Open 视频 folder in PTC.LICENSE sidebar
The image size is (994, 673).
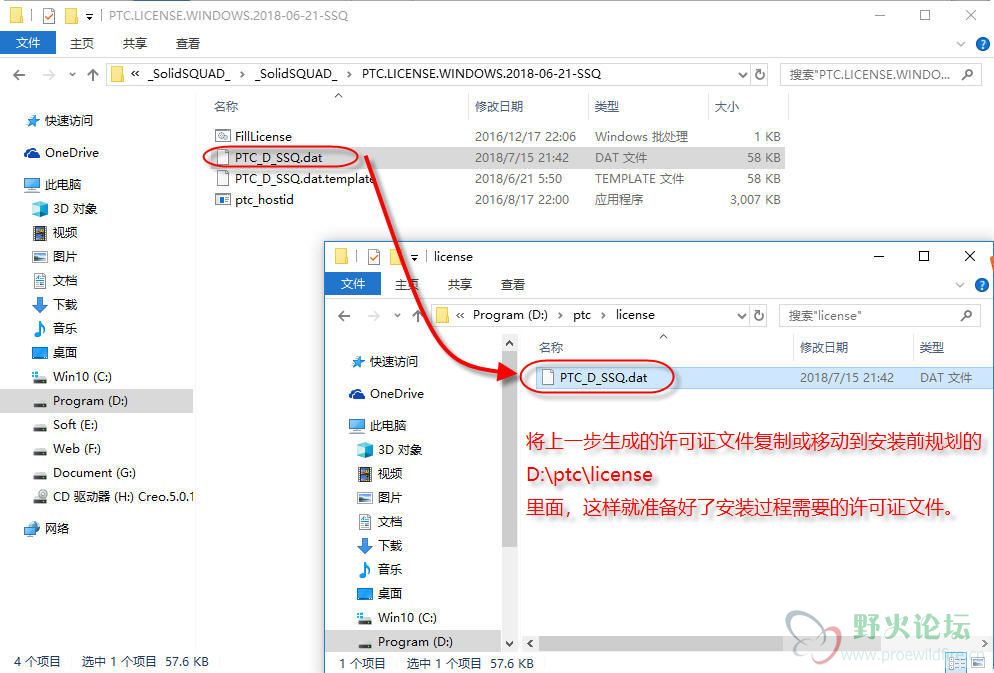(56, 233)
